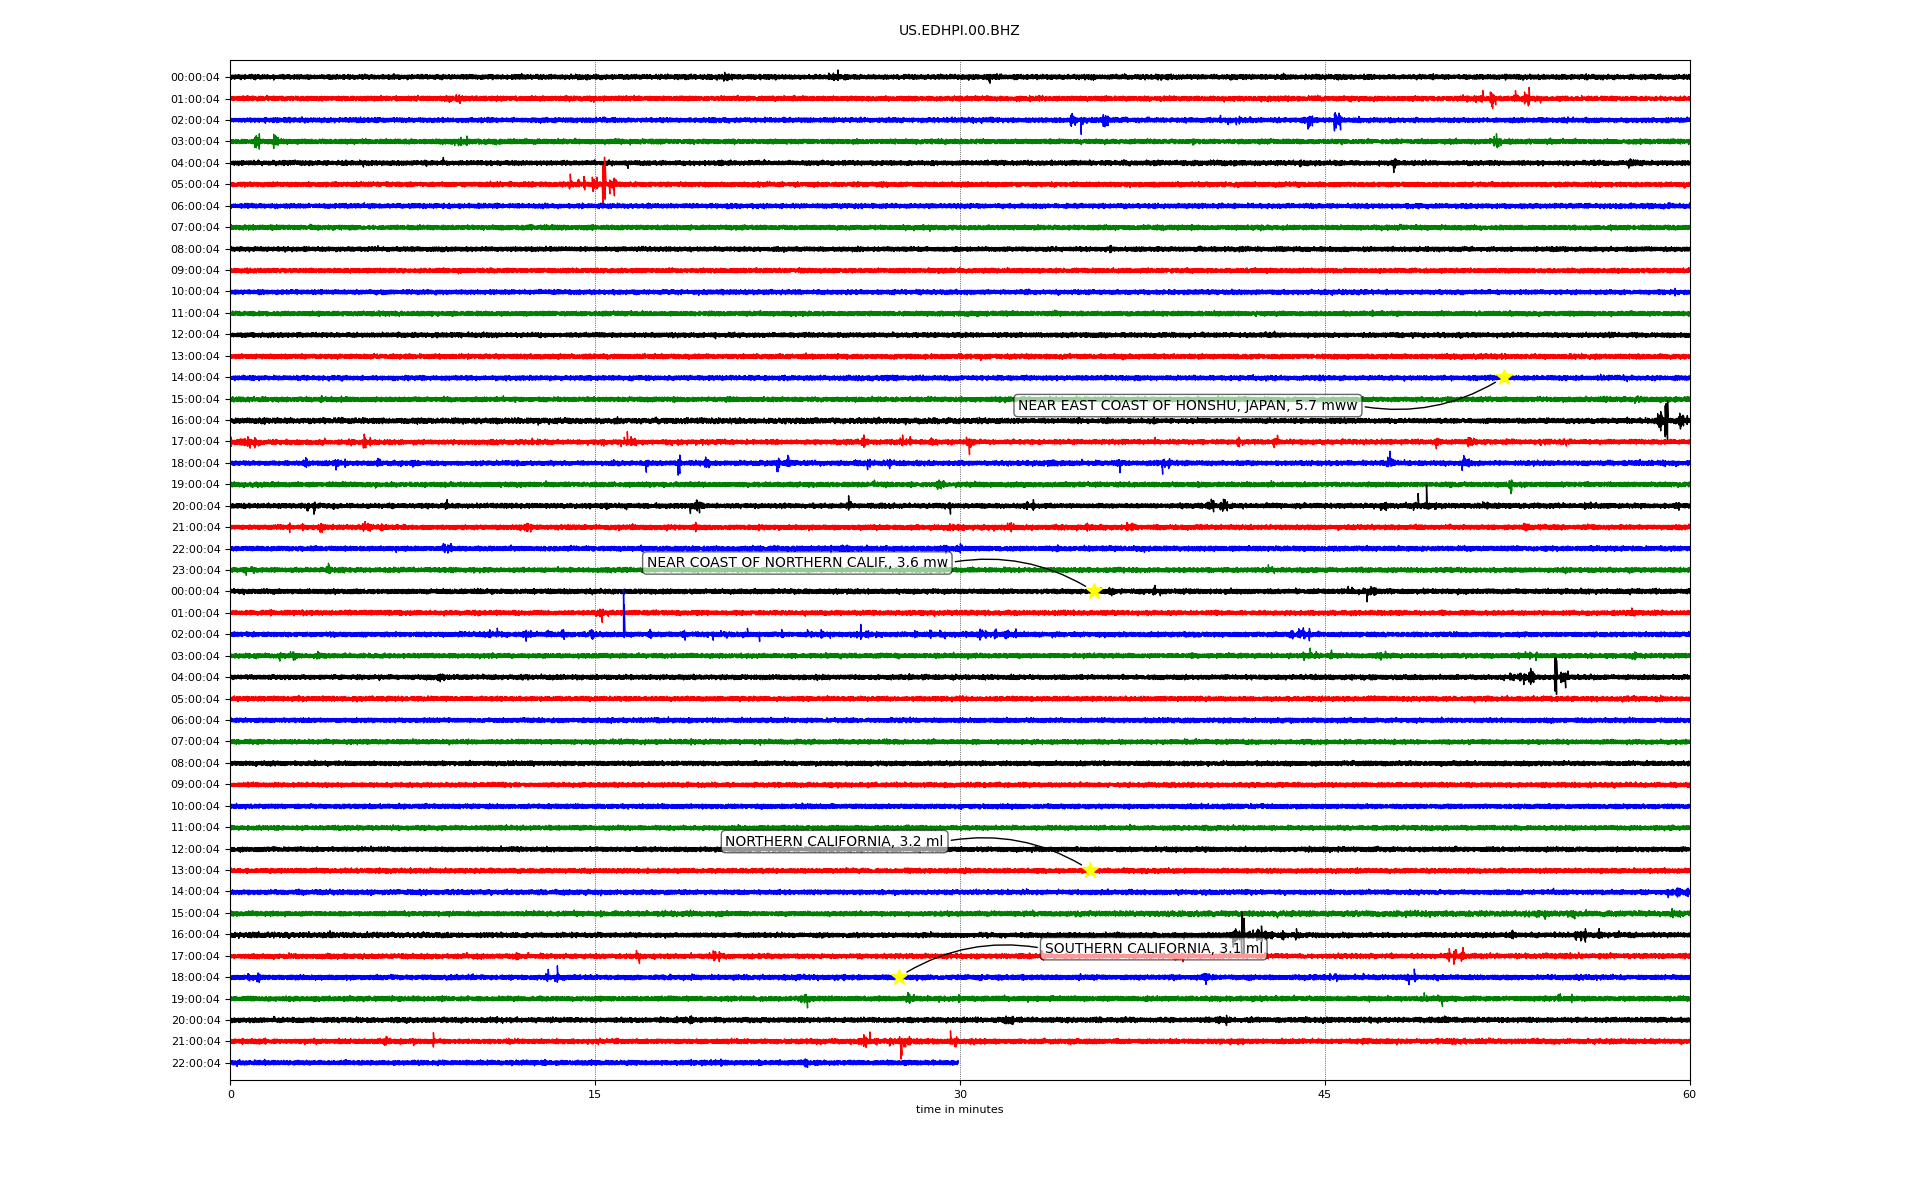Click the 'time in minutes' axis label

pos(959,1109)
